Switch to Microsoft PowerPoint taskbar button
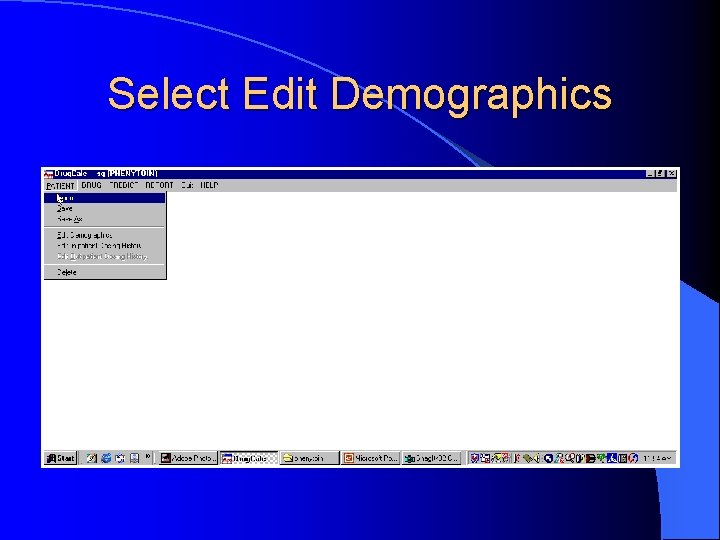The width and height of the screenshot is (720, 540). 371,458
